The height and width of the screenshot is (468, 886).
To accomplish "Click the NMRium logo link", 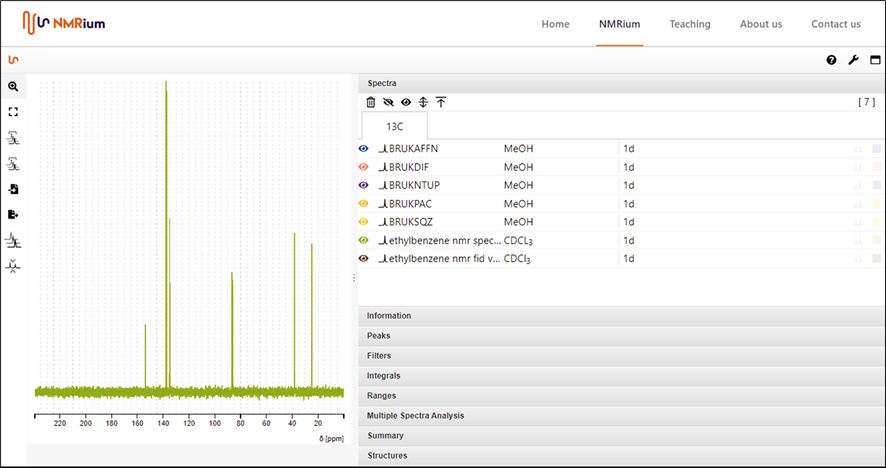I will [63, 22].
